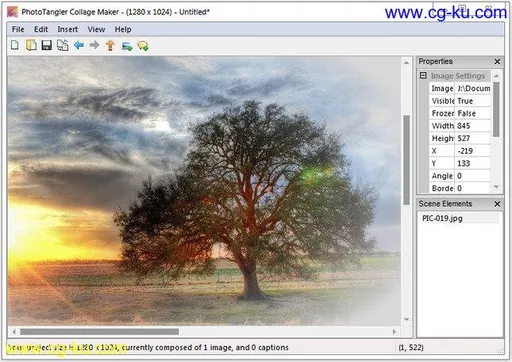Screen dimensions: 512x362
Task: Click the Scene Elements panel title
Action: coord(445,204)
